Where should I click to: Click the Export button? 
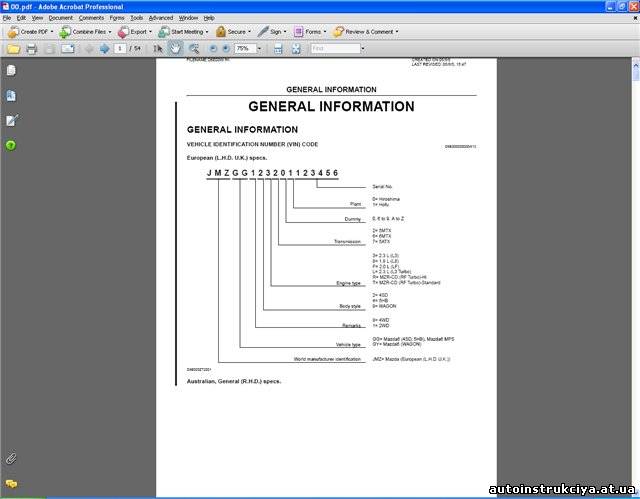point(132,32)
